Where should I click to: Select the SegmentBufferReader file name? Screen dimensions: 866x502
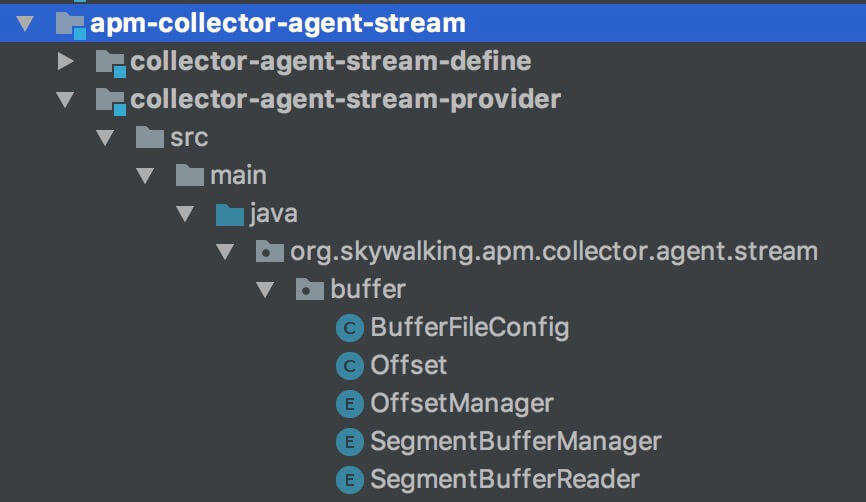coord(505,479)
